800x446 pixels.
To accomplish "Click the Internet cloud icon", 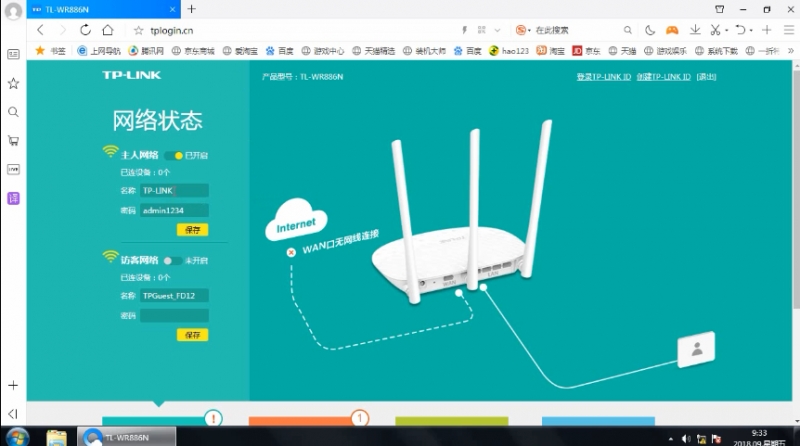I will (296, 220).
